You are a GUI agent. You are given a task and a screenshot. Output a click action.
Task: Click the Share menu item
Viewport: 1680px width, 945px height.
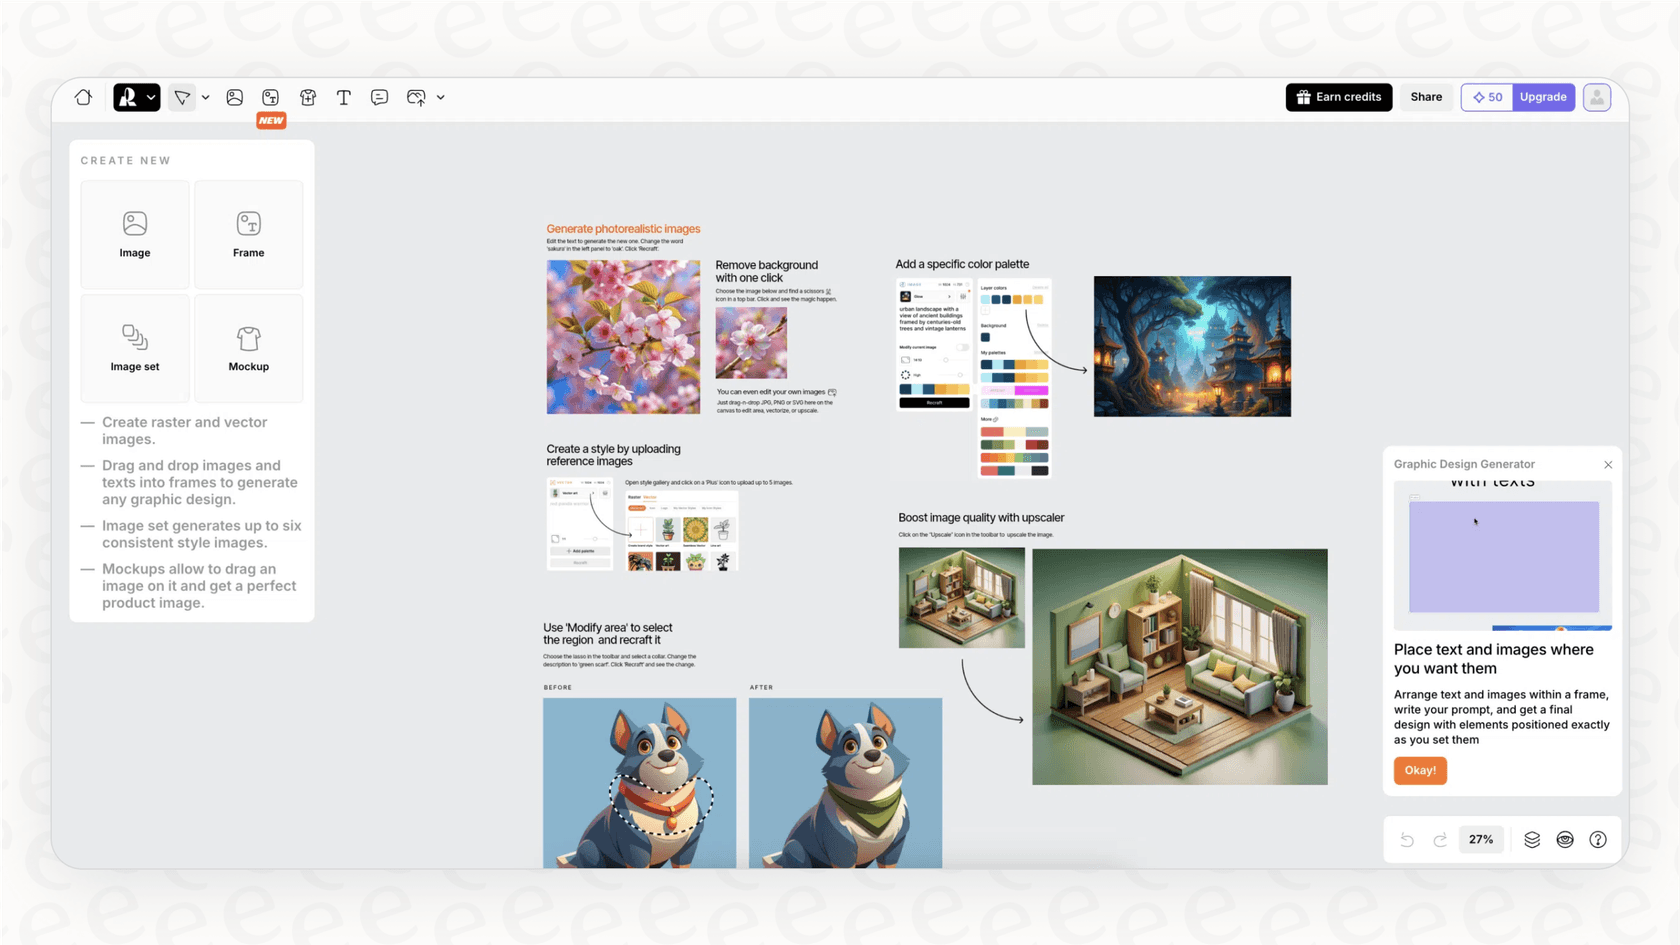(x=1425, y=97)
